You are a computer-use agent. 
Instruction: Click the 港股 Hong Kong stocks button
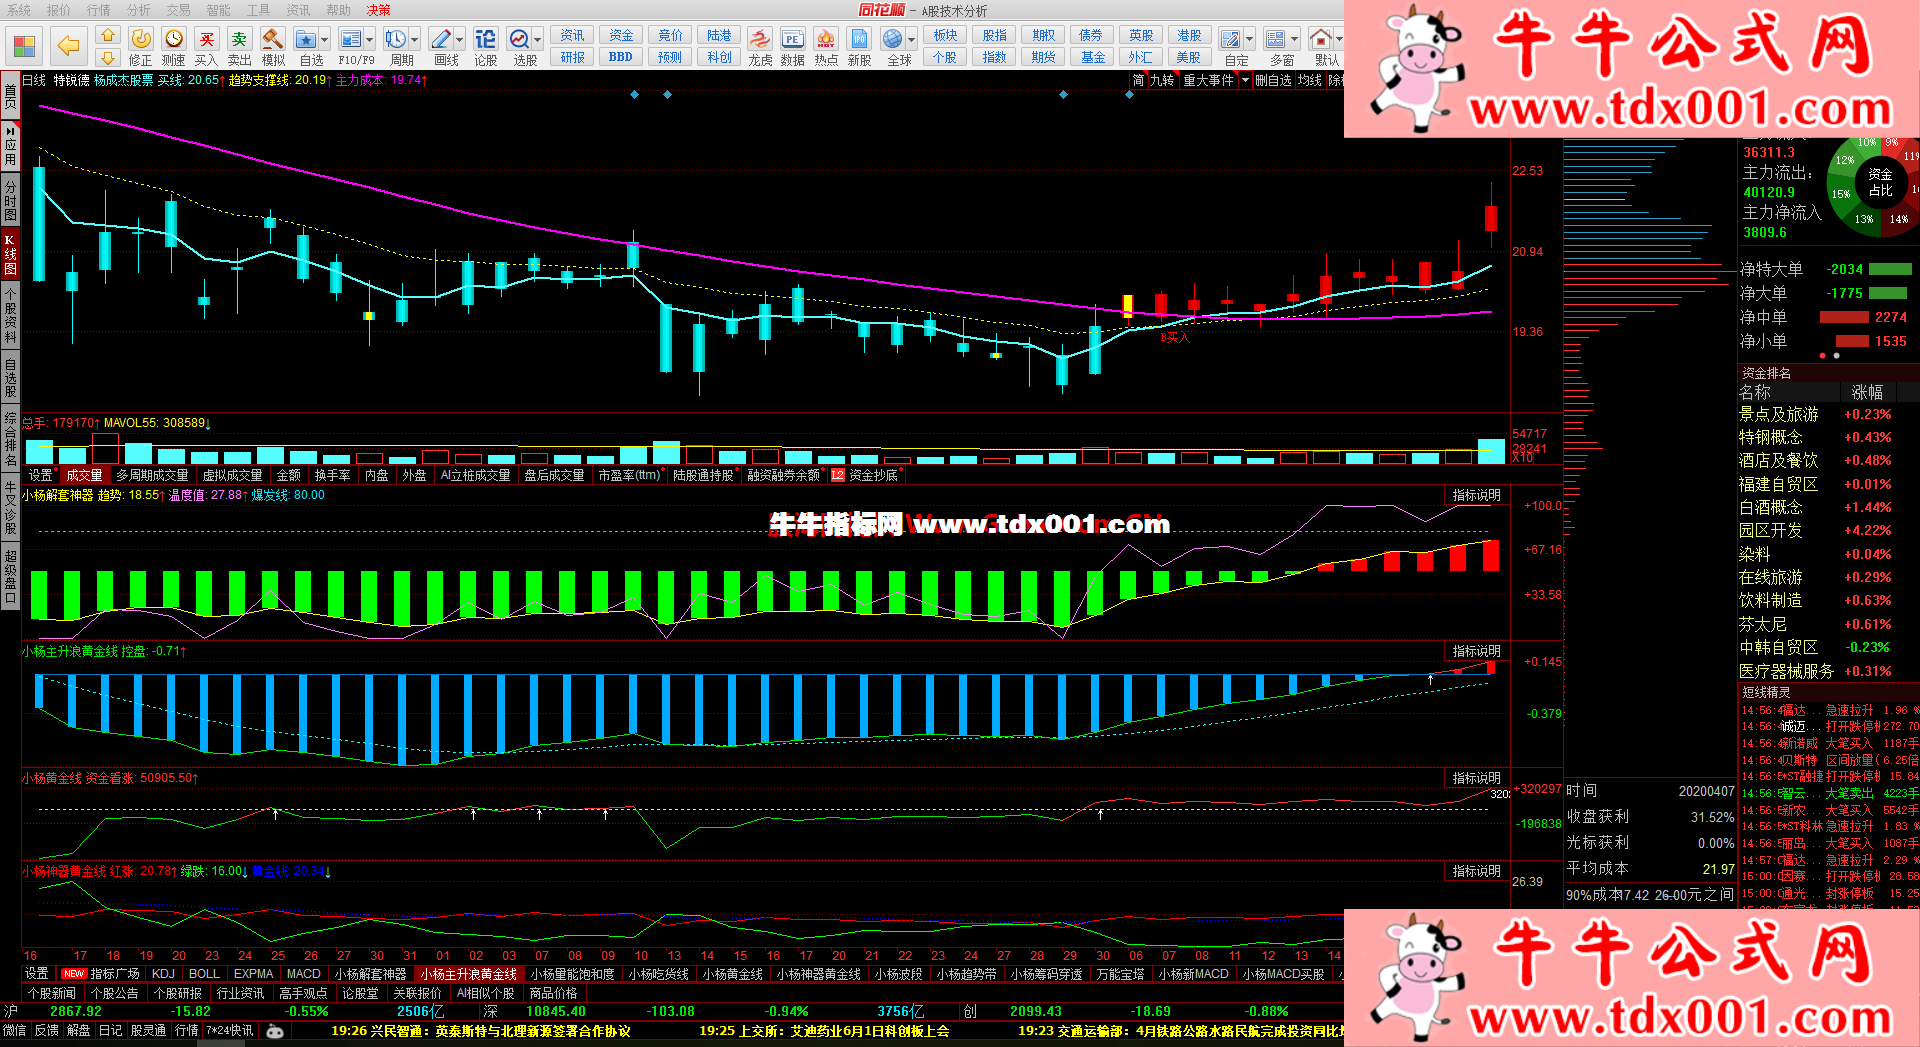pos(1189,36)
